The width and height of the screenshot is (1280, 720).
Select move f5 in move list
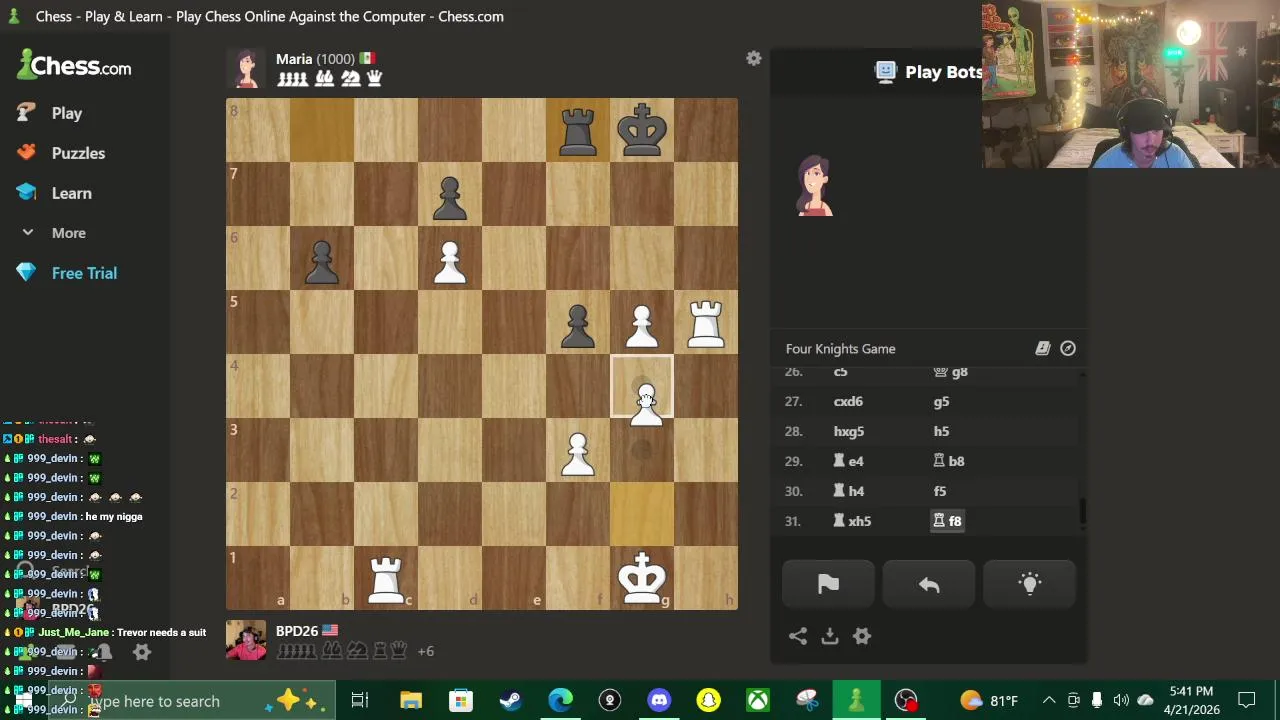click(940, 491)
